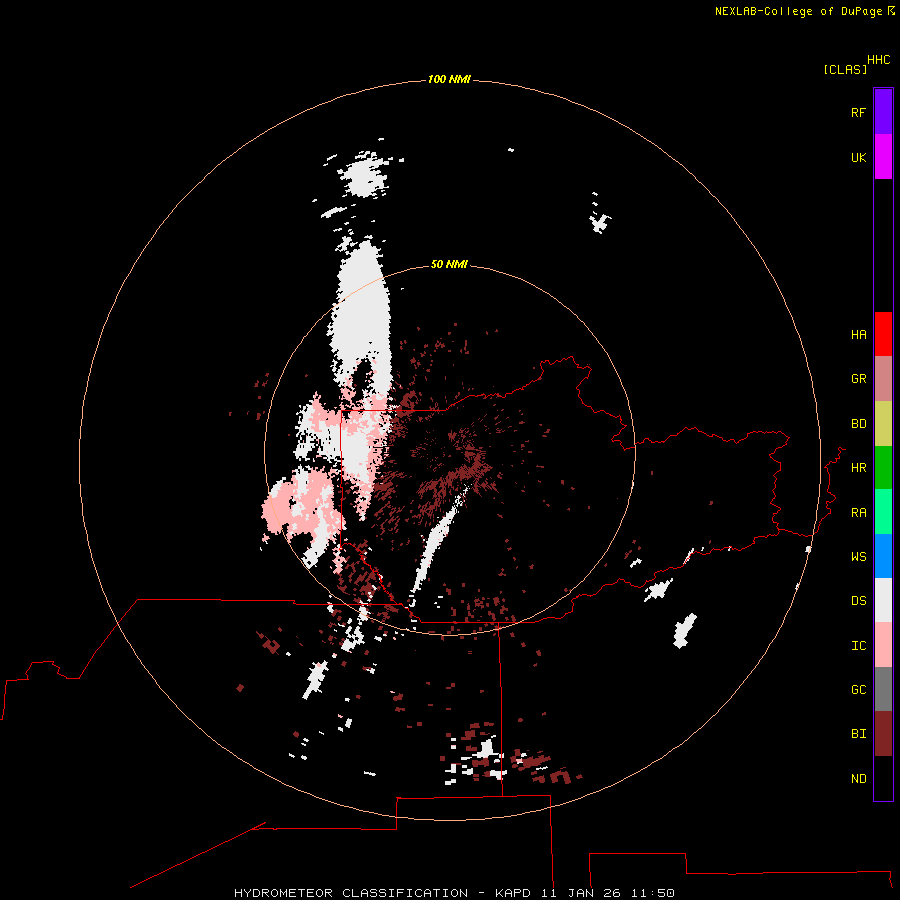Click the ND legend label
This screenshot has height=900, width=900.
[858, 779]
